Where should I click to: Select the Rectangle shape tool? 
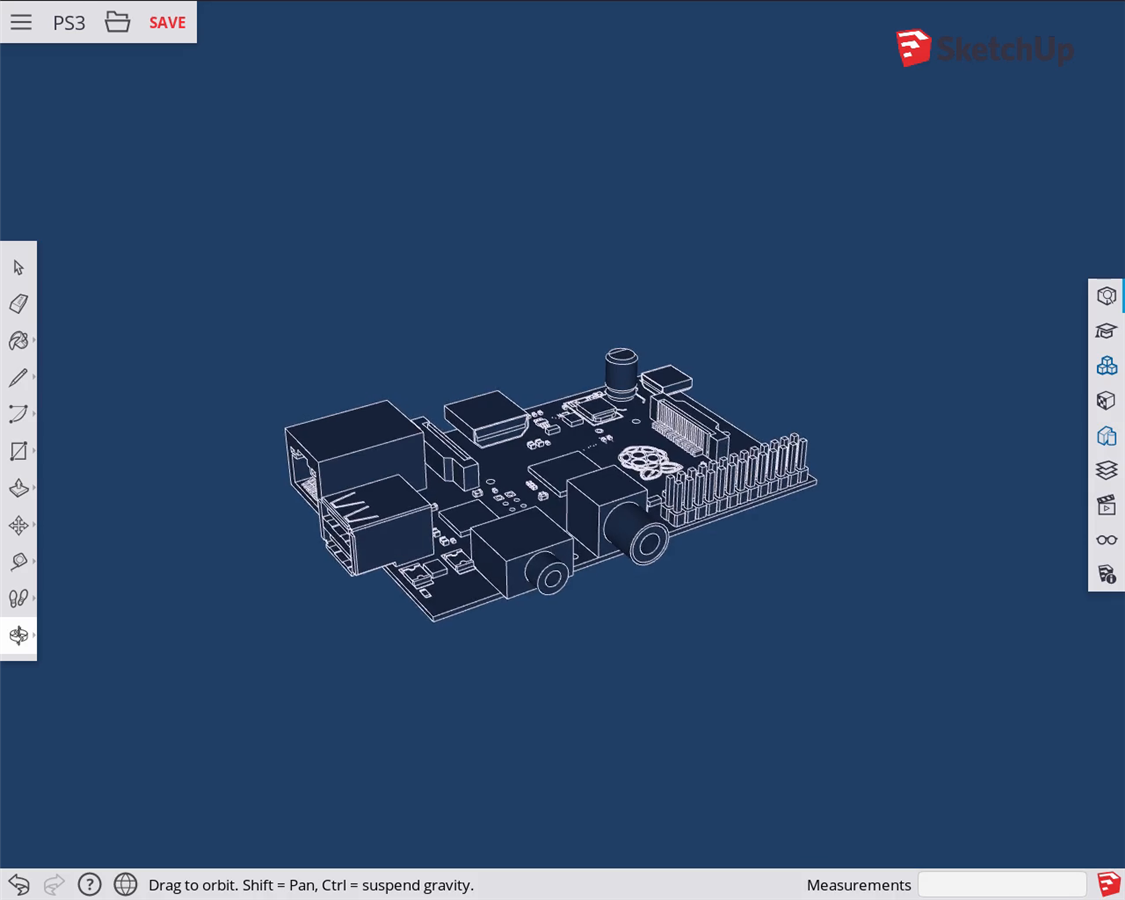19,451
